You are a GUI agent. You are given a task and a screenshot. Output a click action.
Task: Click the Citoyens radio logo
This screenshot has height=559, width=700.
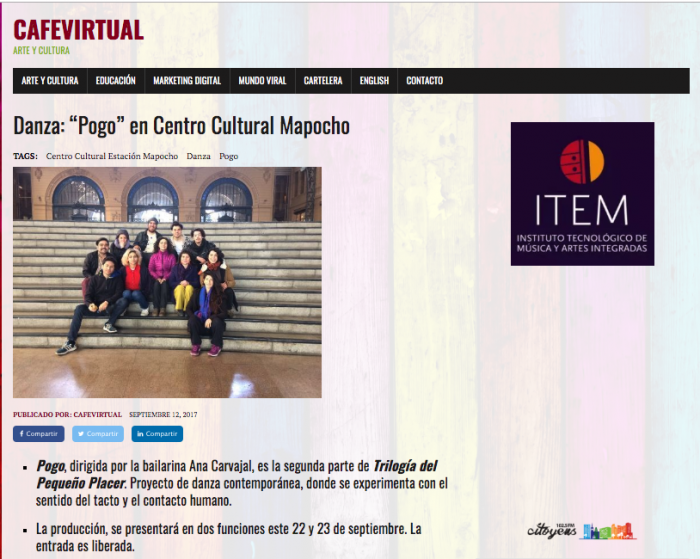(552, 531)
